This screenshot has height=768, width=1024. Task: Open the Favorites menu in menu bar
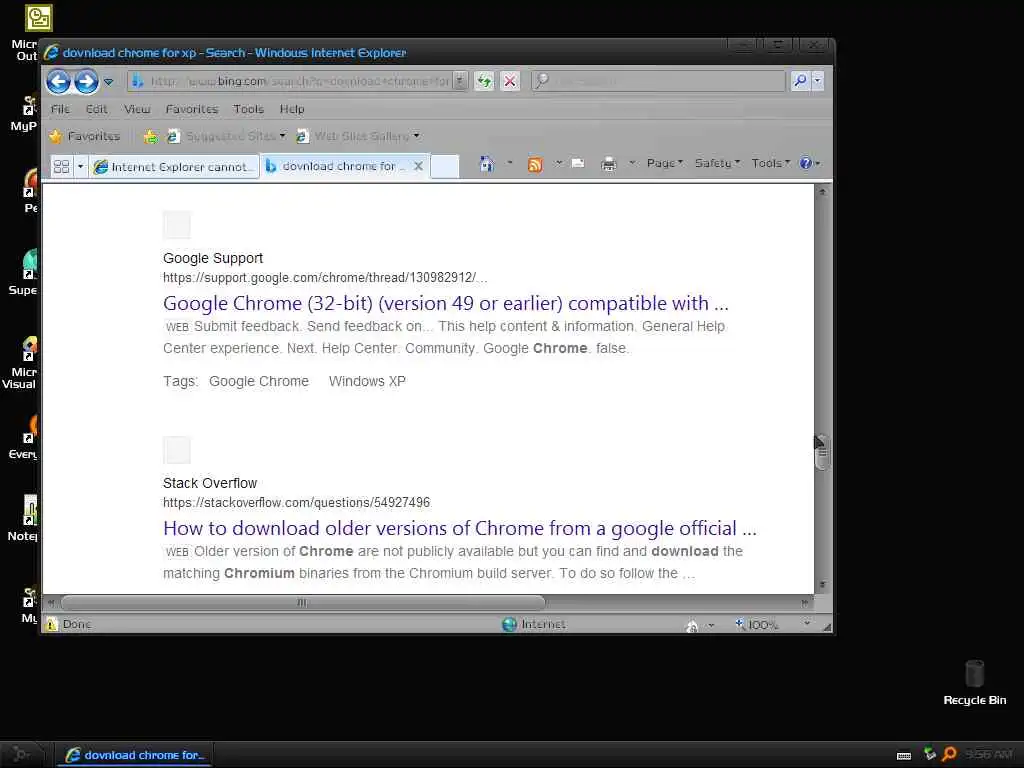(x=191, y=109)
